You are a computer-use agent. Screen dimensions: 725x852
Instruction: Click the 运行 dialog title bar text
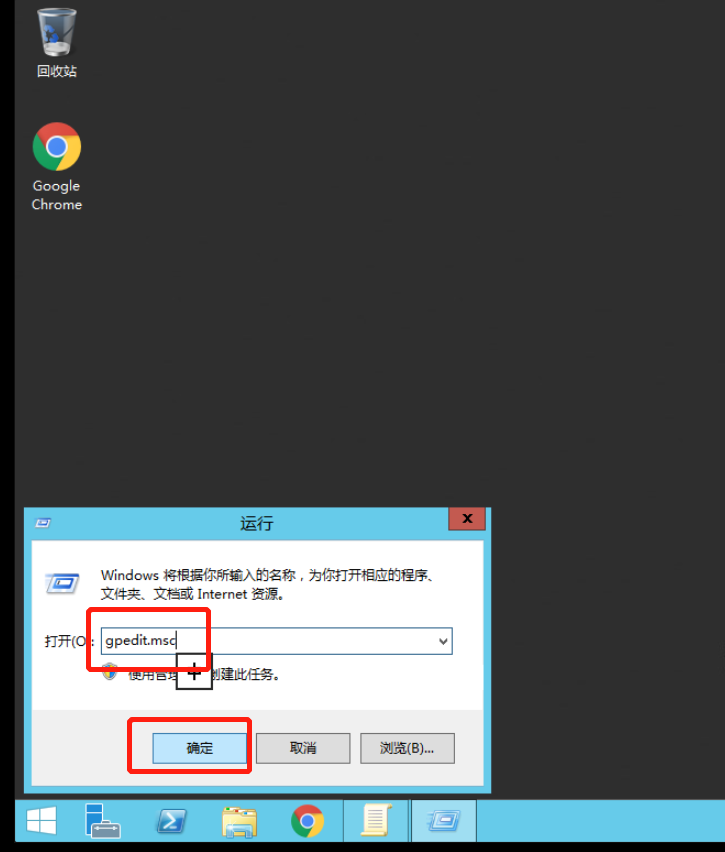tap(257, 524)
